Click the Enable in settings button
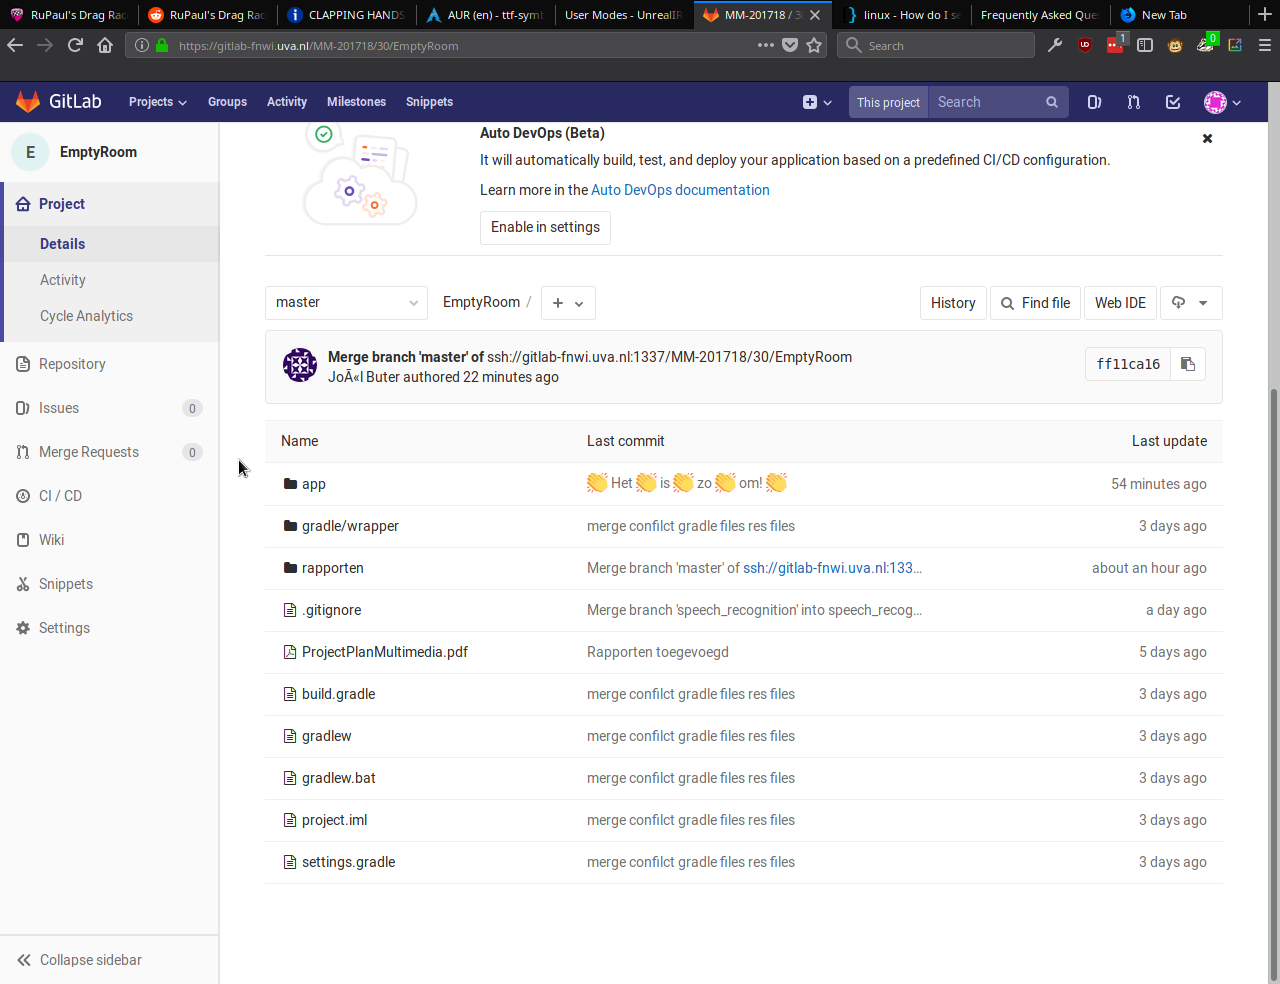Viewport: 1280px width, 984px height. 545,227
